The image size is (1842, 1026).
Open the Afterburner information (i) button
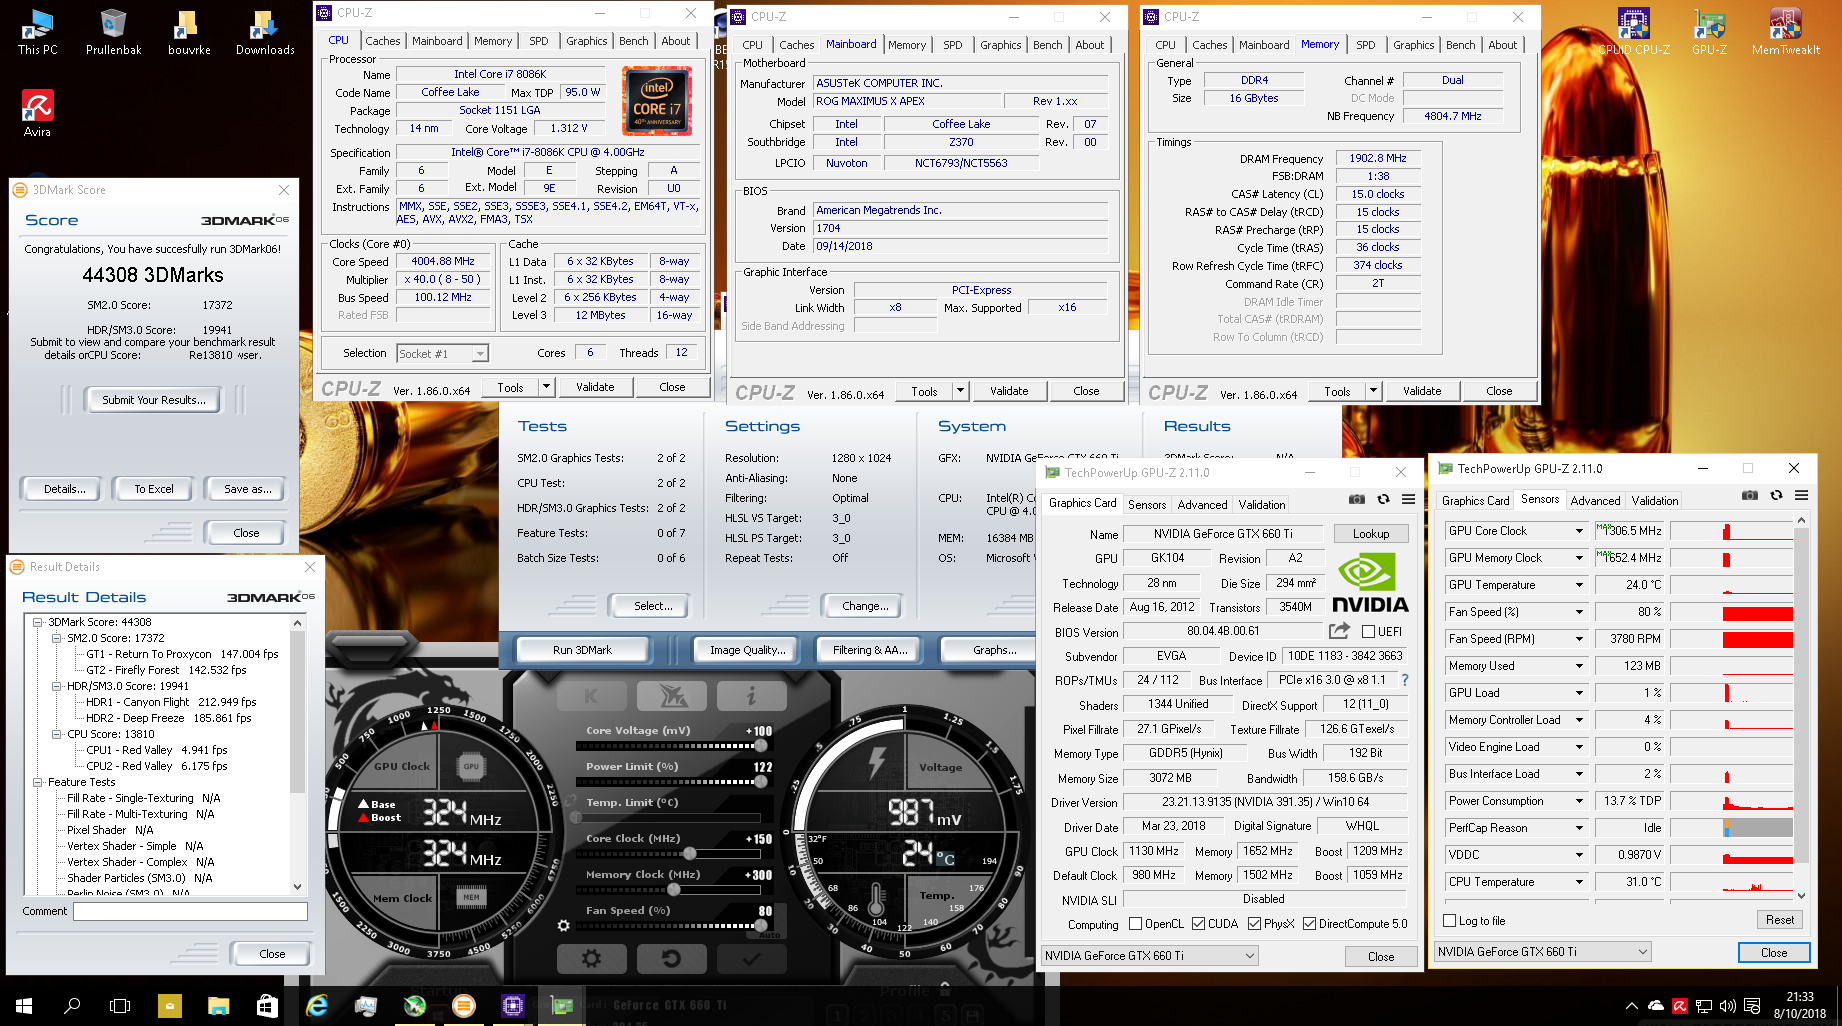(x=750, y=696)
